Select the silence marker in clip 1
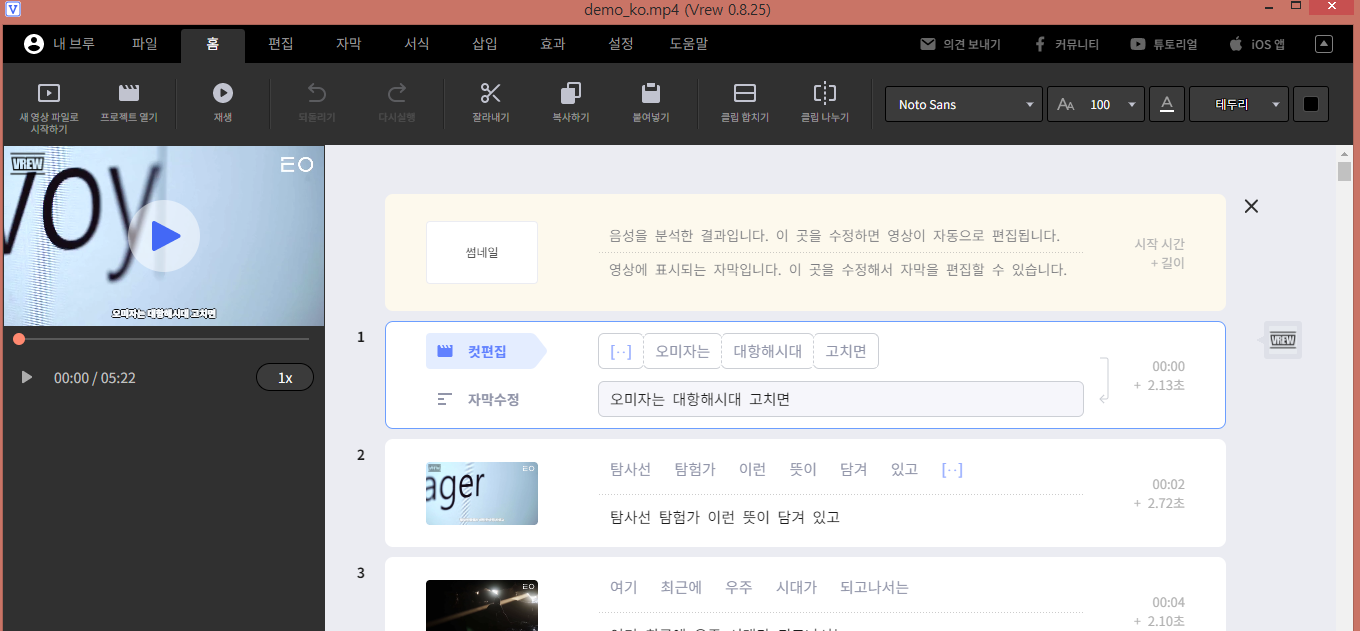Image resolution: width=1360 pixels, height=631 pixels. [x=621, y=351]
